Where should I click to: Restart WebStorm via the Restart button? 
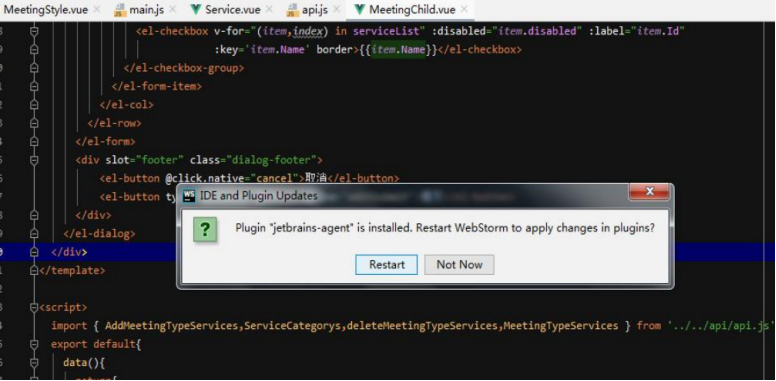click(387, 265)
